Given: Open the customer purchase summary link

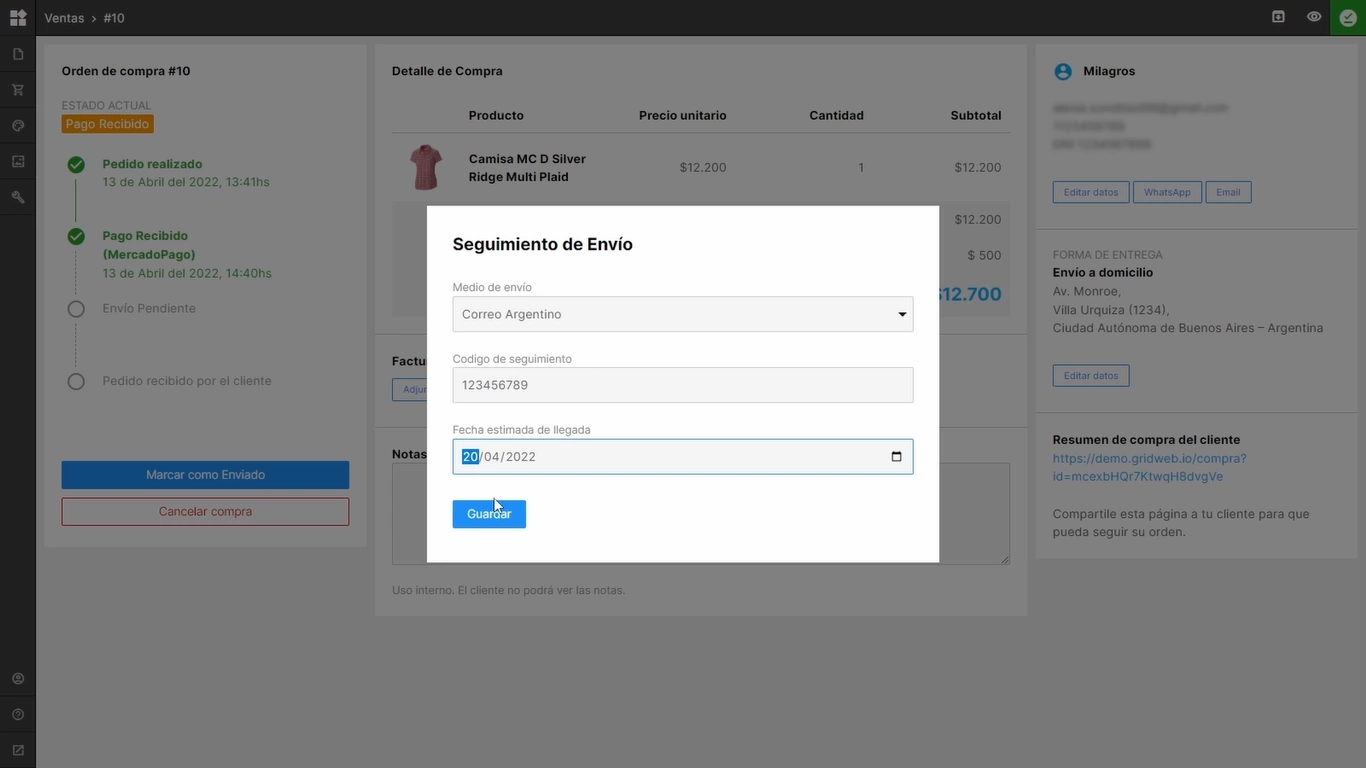Looking at the screenshot, I should coord(1149,468).
